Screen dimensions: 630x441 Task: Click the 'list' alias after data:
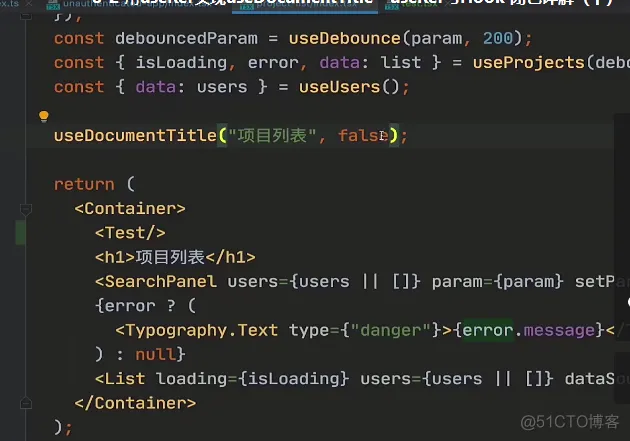(x=401, y=63)
